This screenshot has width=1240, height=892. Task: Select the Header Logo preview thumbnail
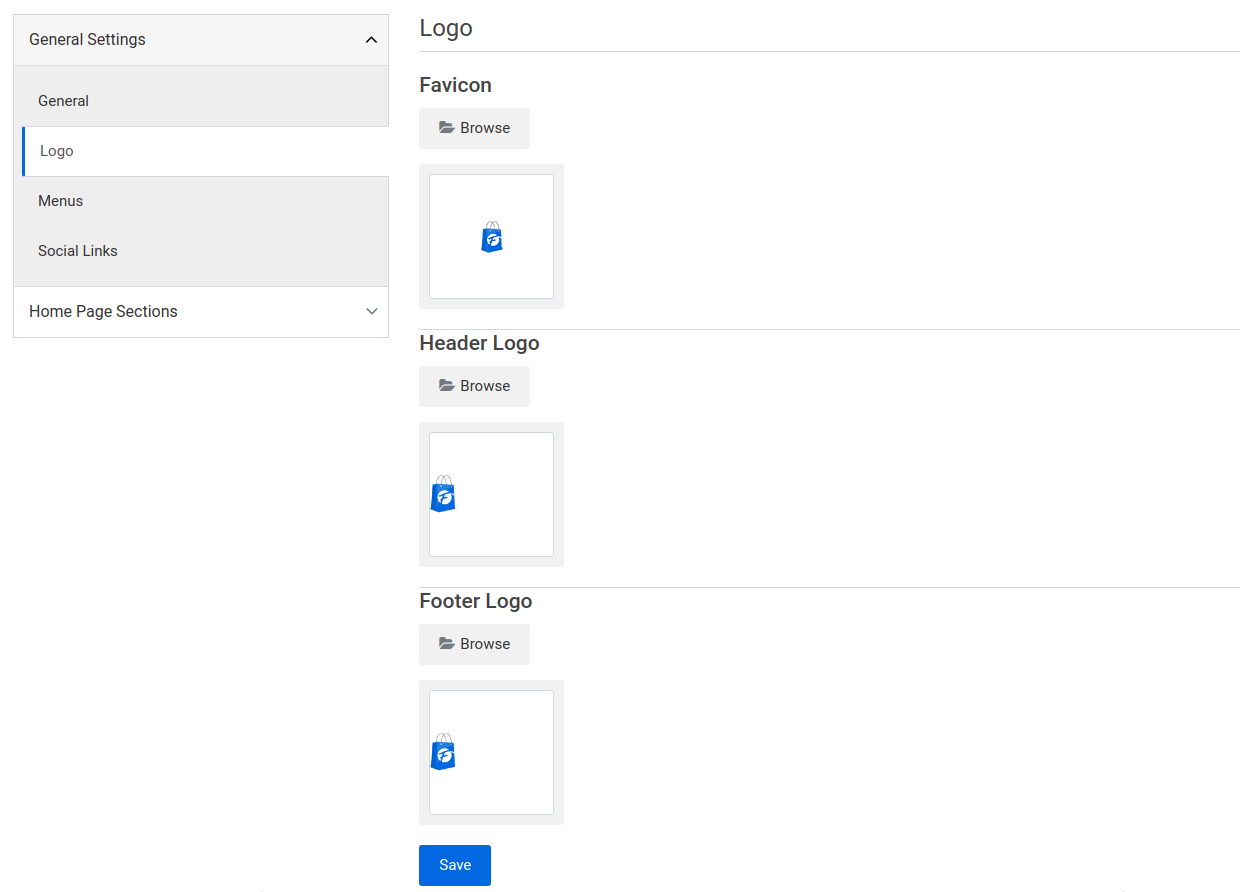click(491, 494)
